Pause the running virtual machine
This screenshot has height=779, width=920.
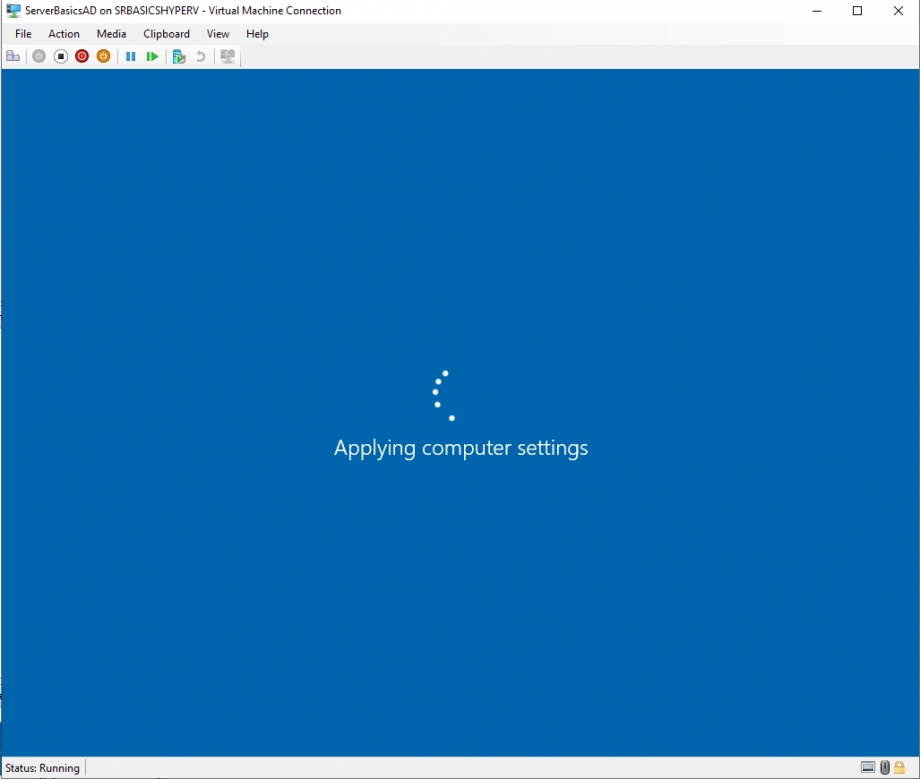click(130, 56)
